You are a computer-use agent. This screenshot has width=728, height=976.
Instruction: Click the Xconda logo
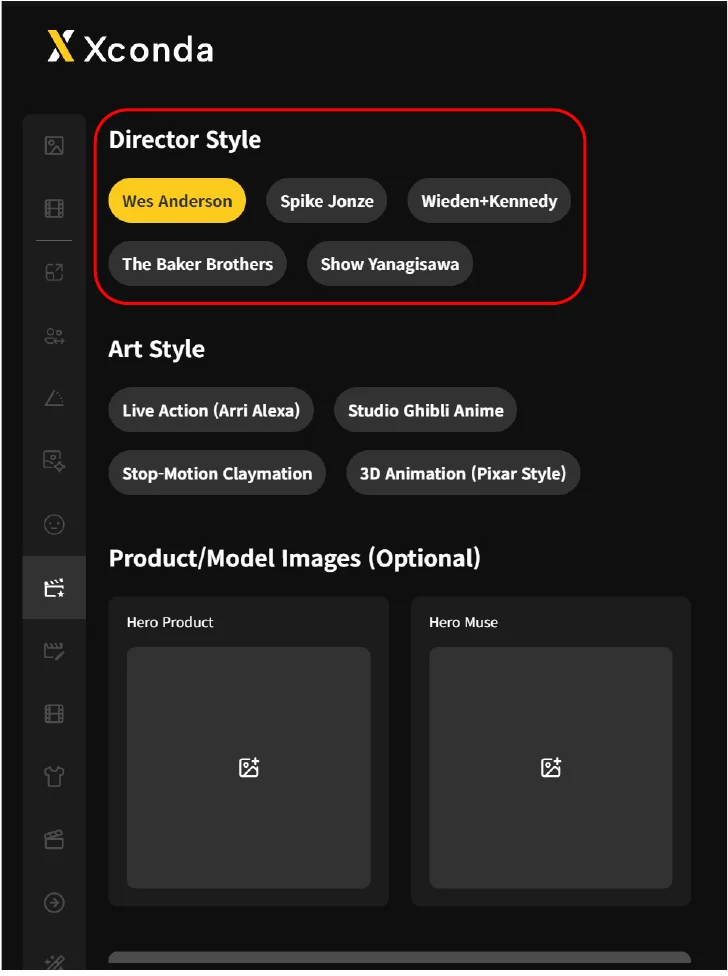(131, 47)
